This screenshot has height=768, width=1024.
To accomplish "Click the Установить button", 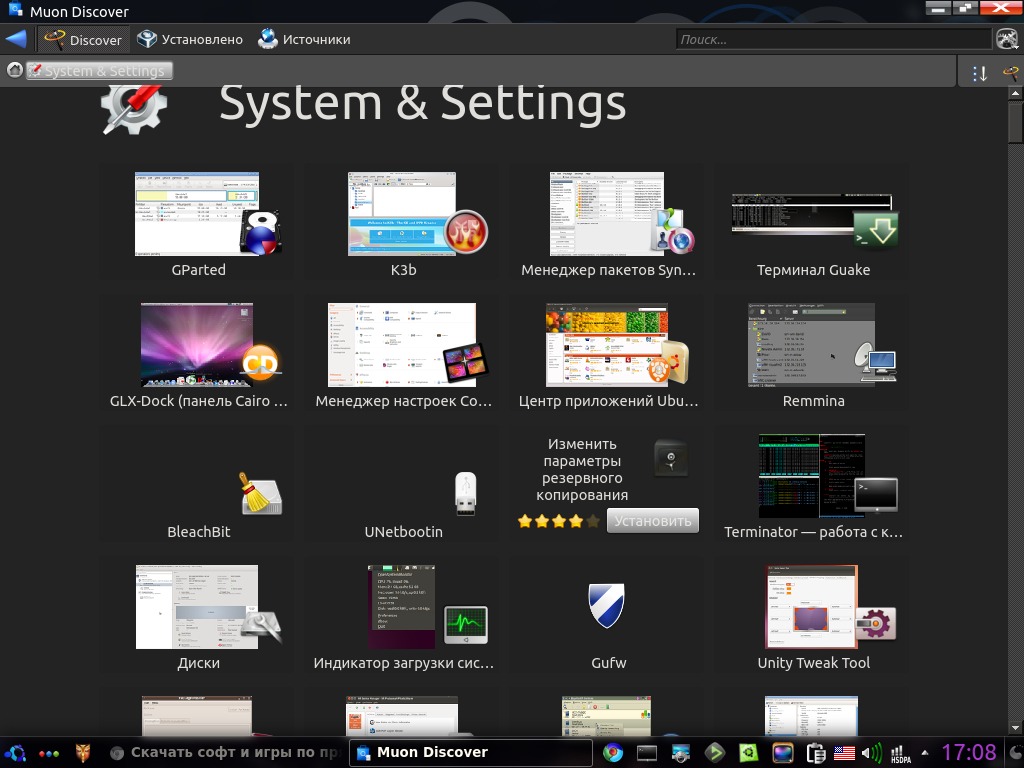I will pyautogui.click(x=652, y=520).
